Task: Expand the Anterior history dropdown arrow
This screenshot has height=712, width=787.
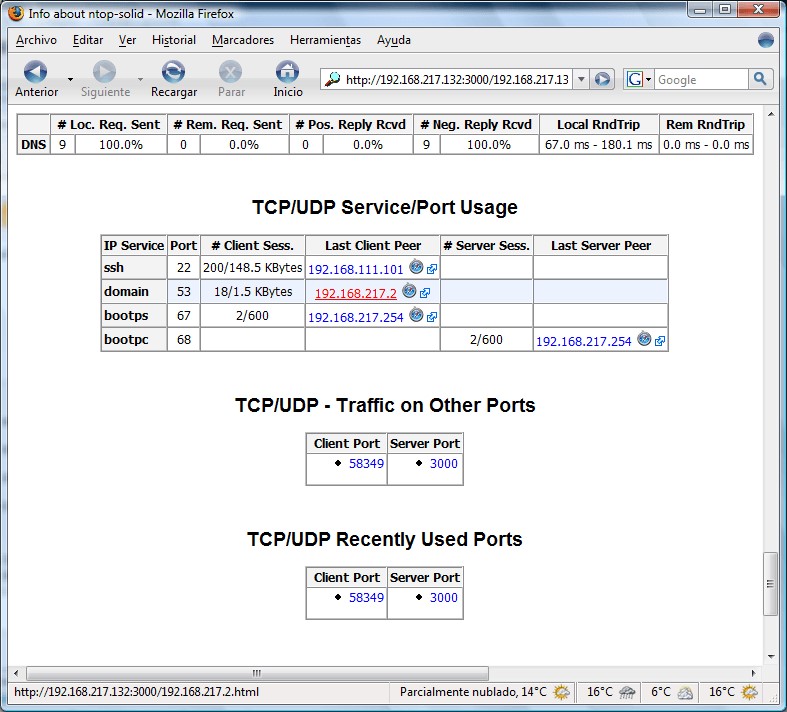Action: 70,79
